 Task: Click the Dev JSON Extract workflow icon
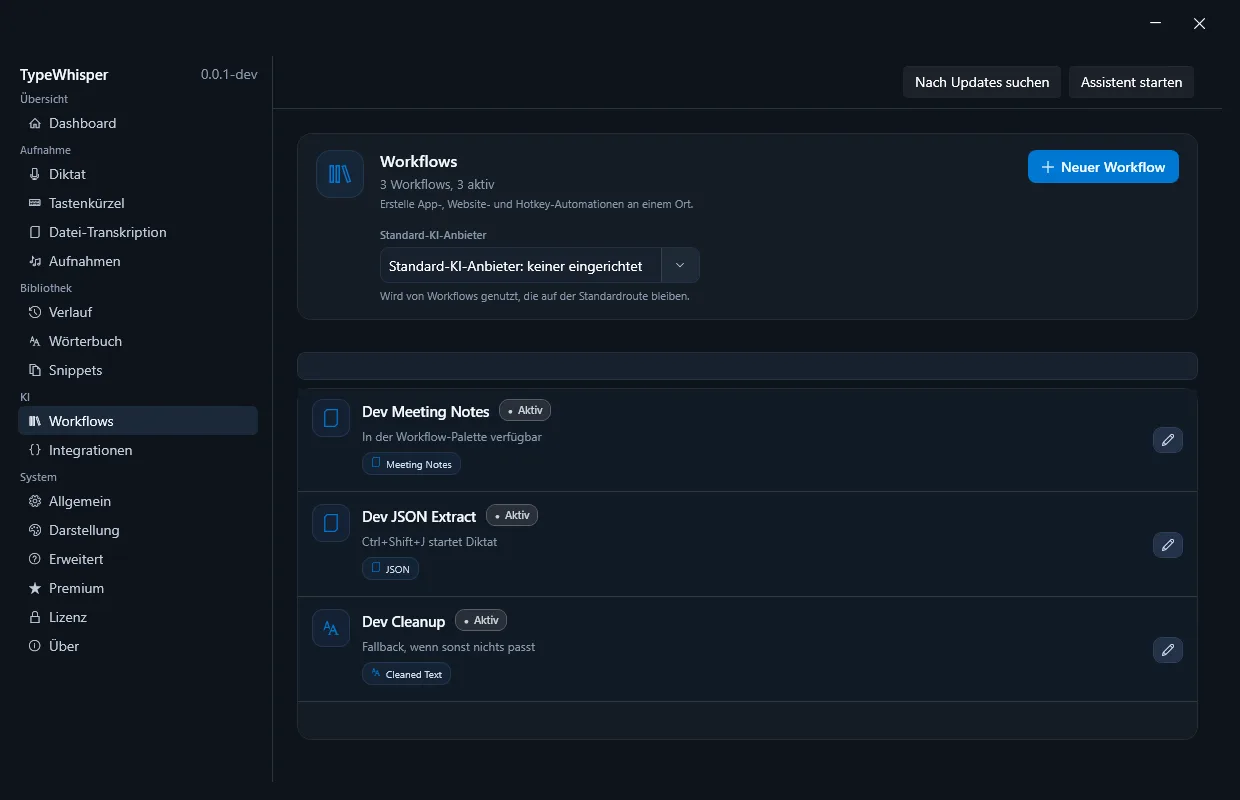point(331,523)
